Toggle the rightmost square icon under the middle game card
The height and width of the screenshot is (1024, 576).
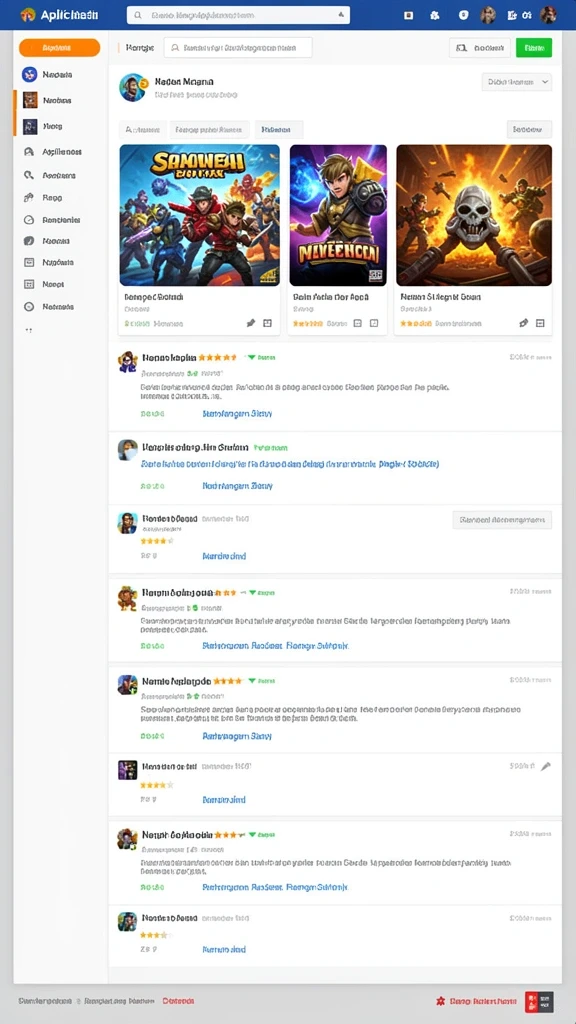point(374,323)
